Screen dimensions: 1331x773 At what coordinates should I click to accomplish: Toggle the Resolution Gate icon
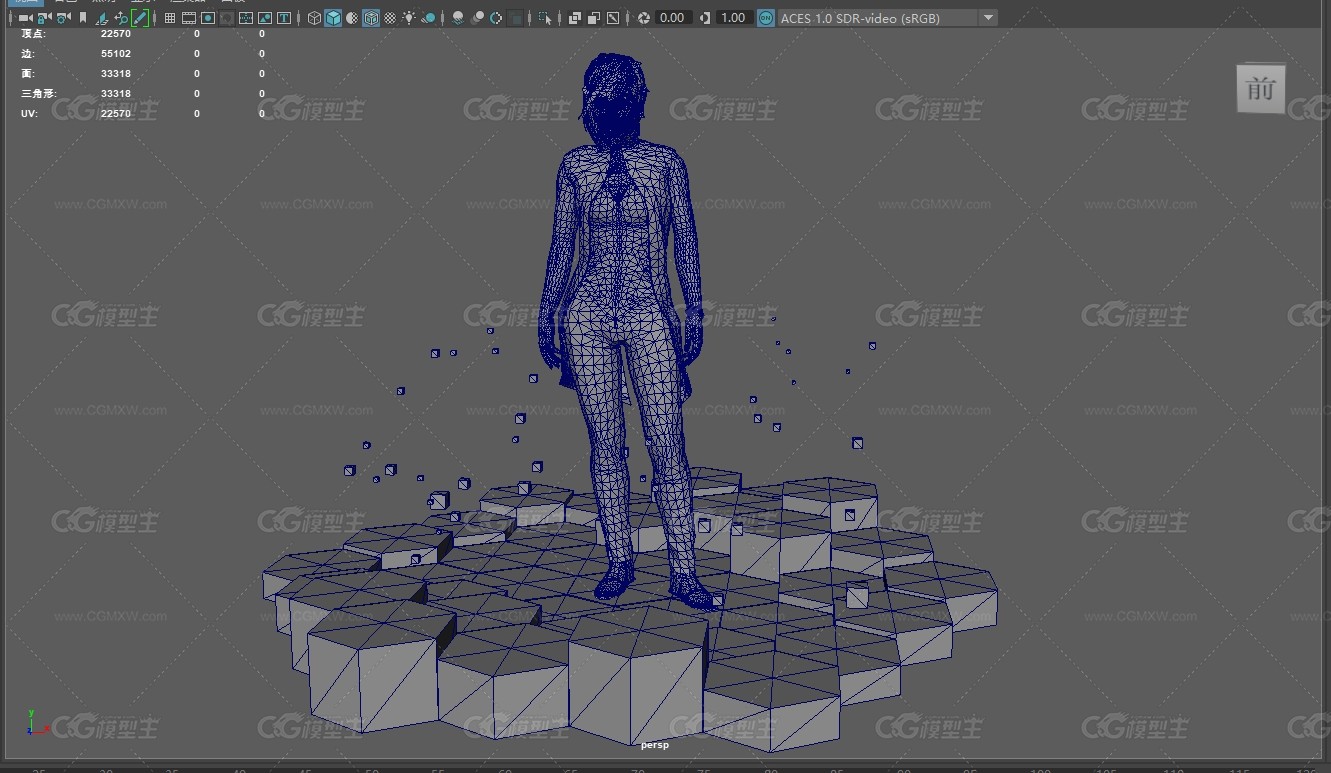point(208,18)
